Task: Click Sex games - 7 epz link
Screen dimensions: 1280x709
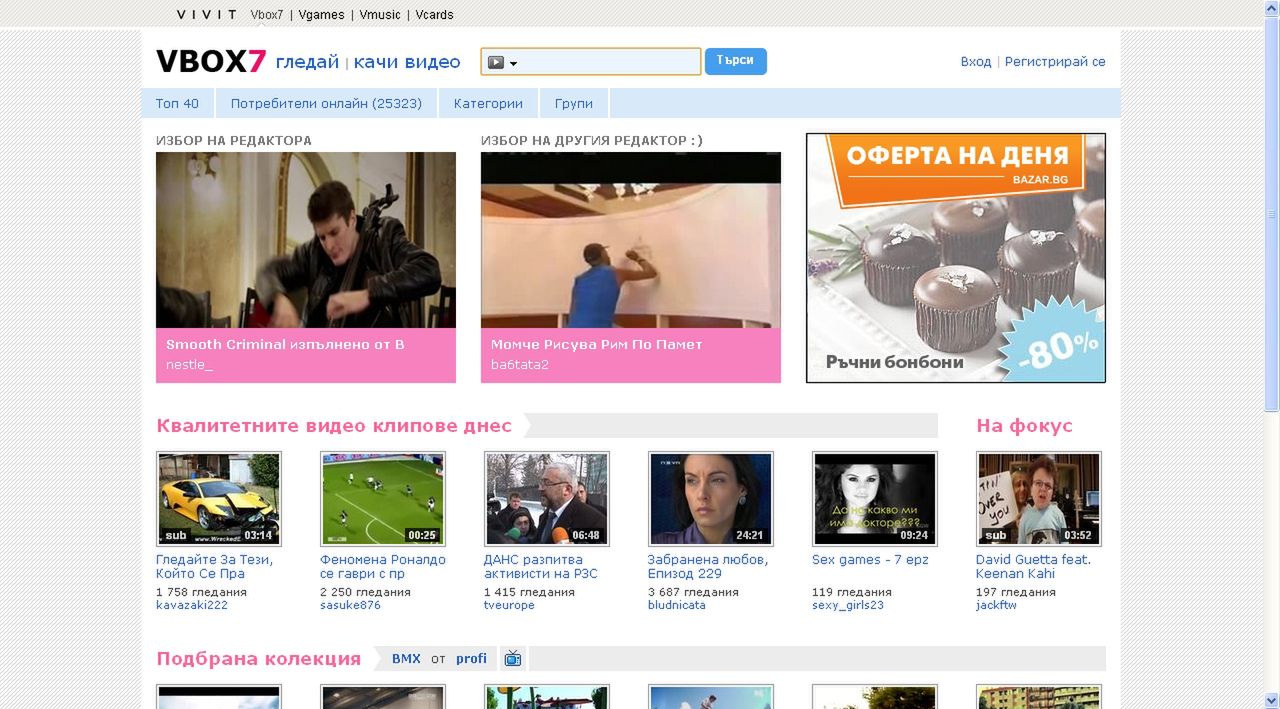Action: 870,560
